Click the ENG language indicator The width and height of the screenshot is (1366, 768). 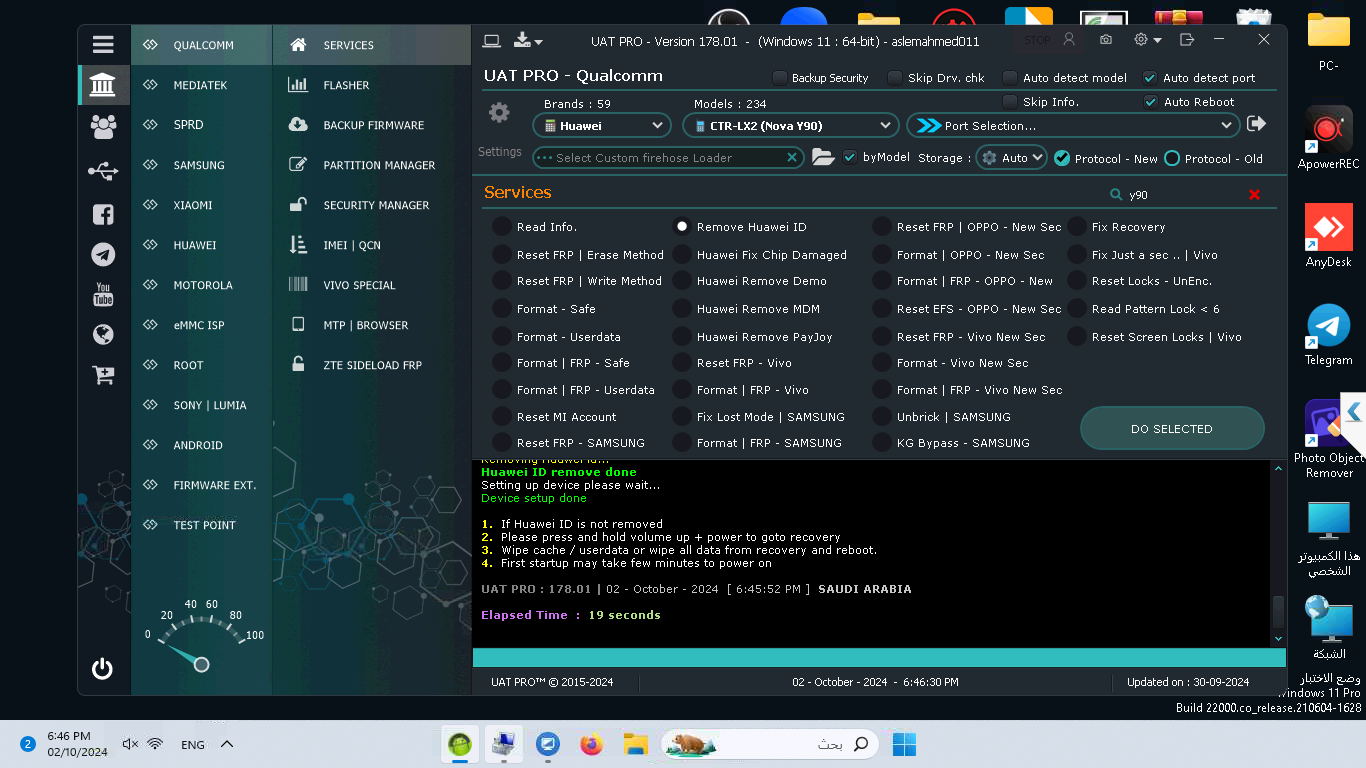[193, 744]
